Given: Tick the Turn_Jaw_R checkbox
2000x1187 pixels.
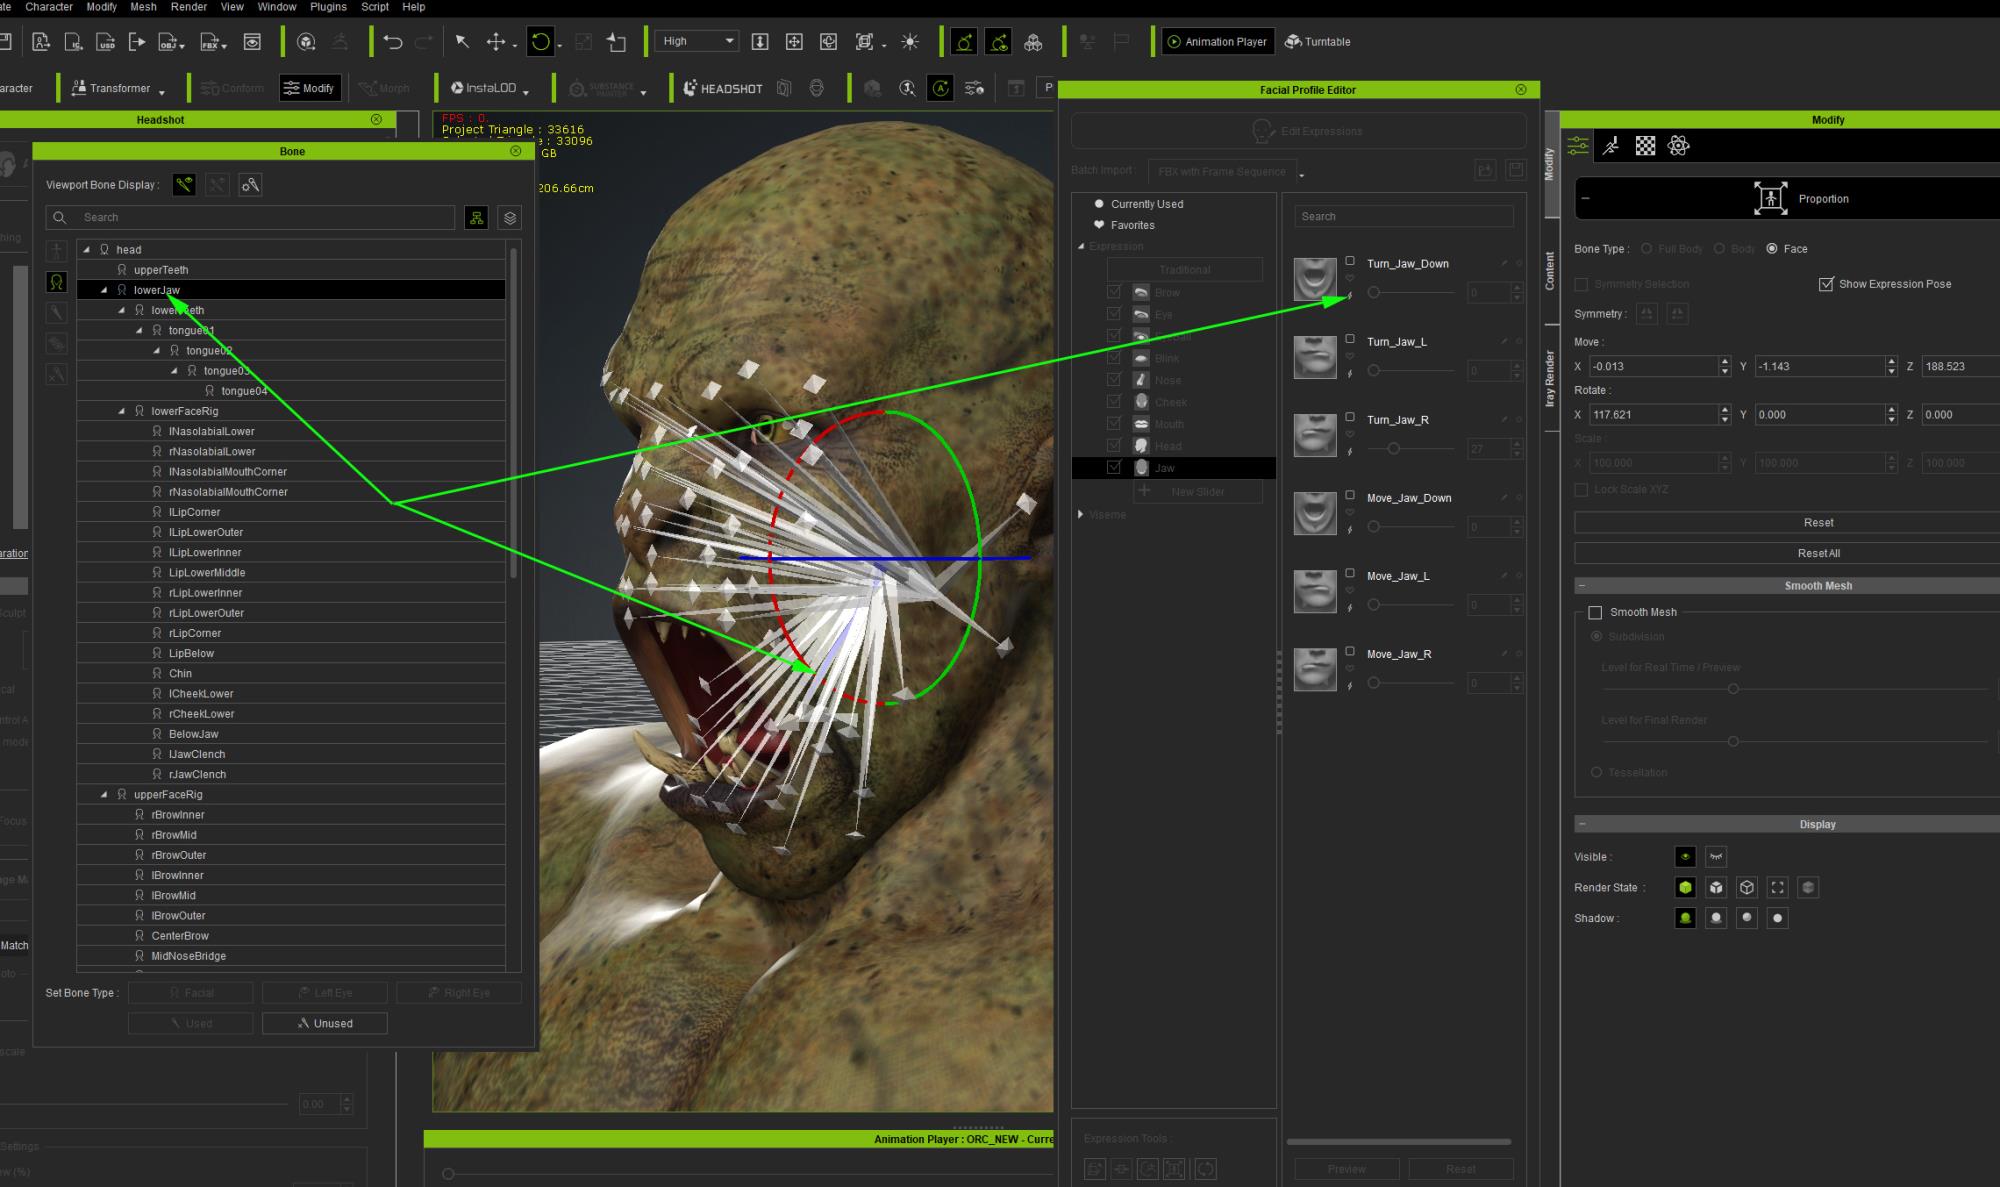Looking at the screenshot, I should (1350, 417).
